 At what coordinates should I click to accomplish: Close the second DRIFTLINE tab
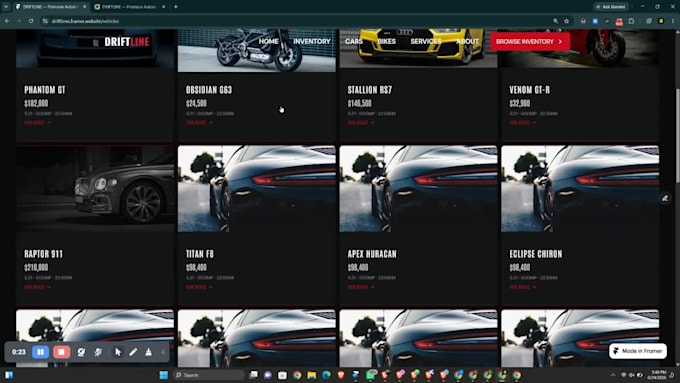point(163,7)
